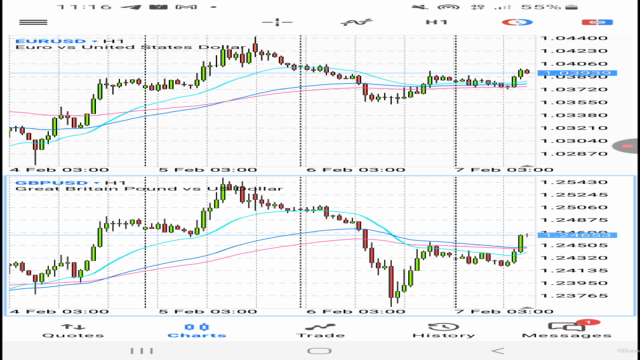Screen dimensions: 640x360
Task: Tap the Android home button
Action: click(x=319, y=351)
